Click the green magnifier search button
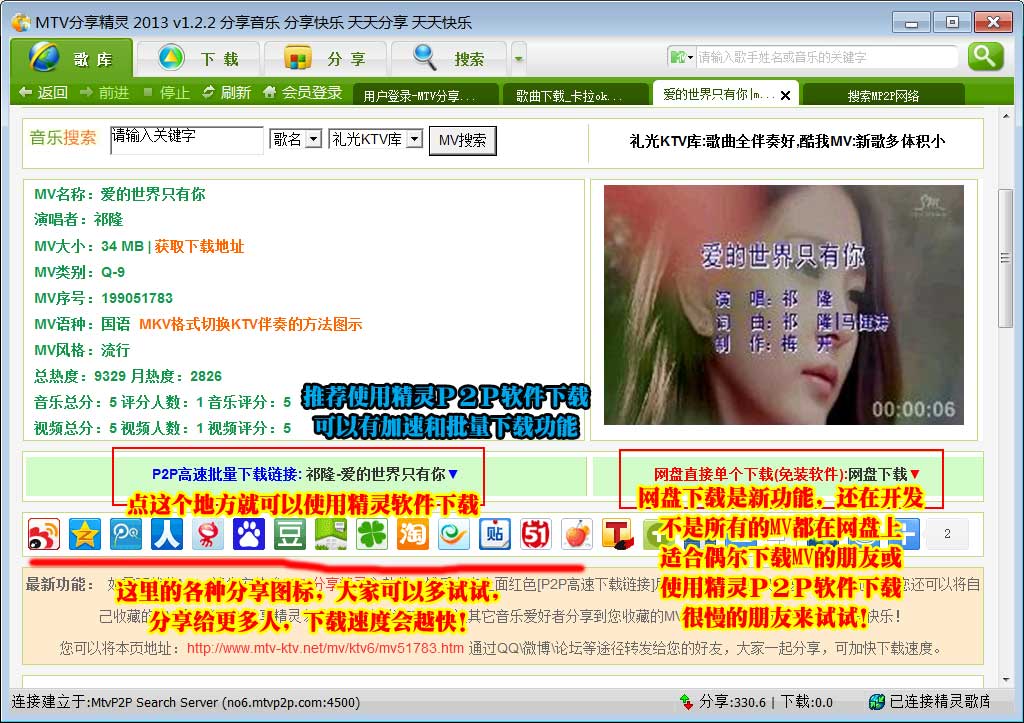 click(985, 57)
